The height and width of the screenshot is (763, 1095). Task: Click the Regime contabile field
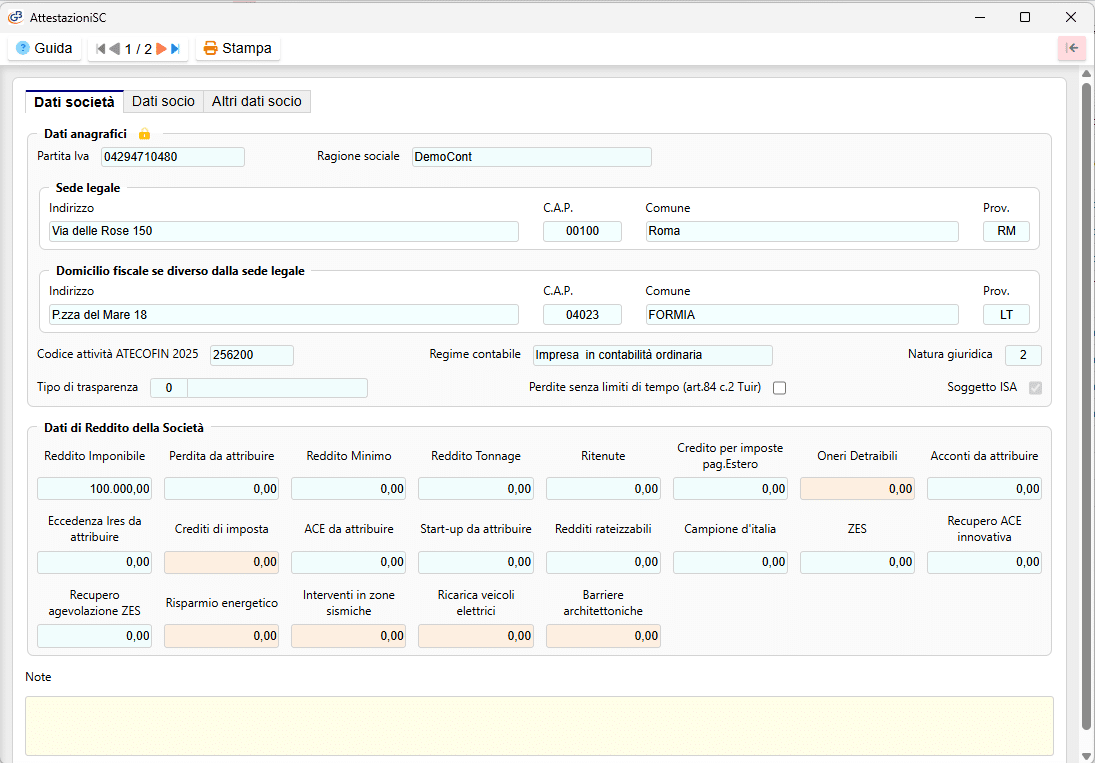[x=652, y=355]
